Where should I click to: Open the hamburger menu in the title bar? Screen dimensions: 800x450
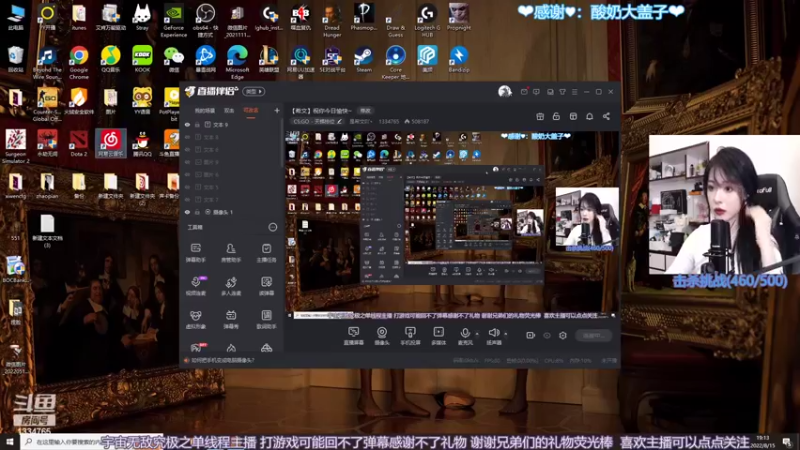coord(574,92)
